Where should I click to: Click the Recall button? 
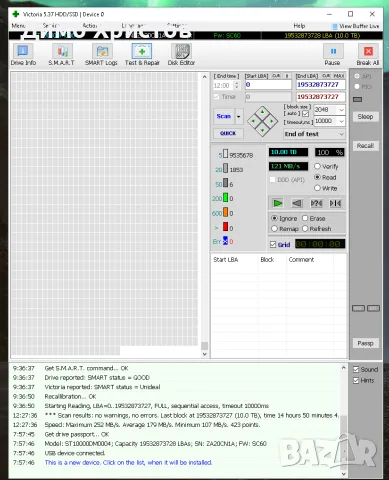365,146
